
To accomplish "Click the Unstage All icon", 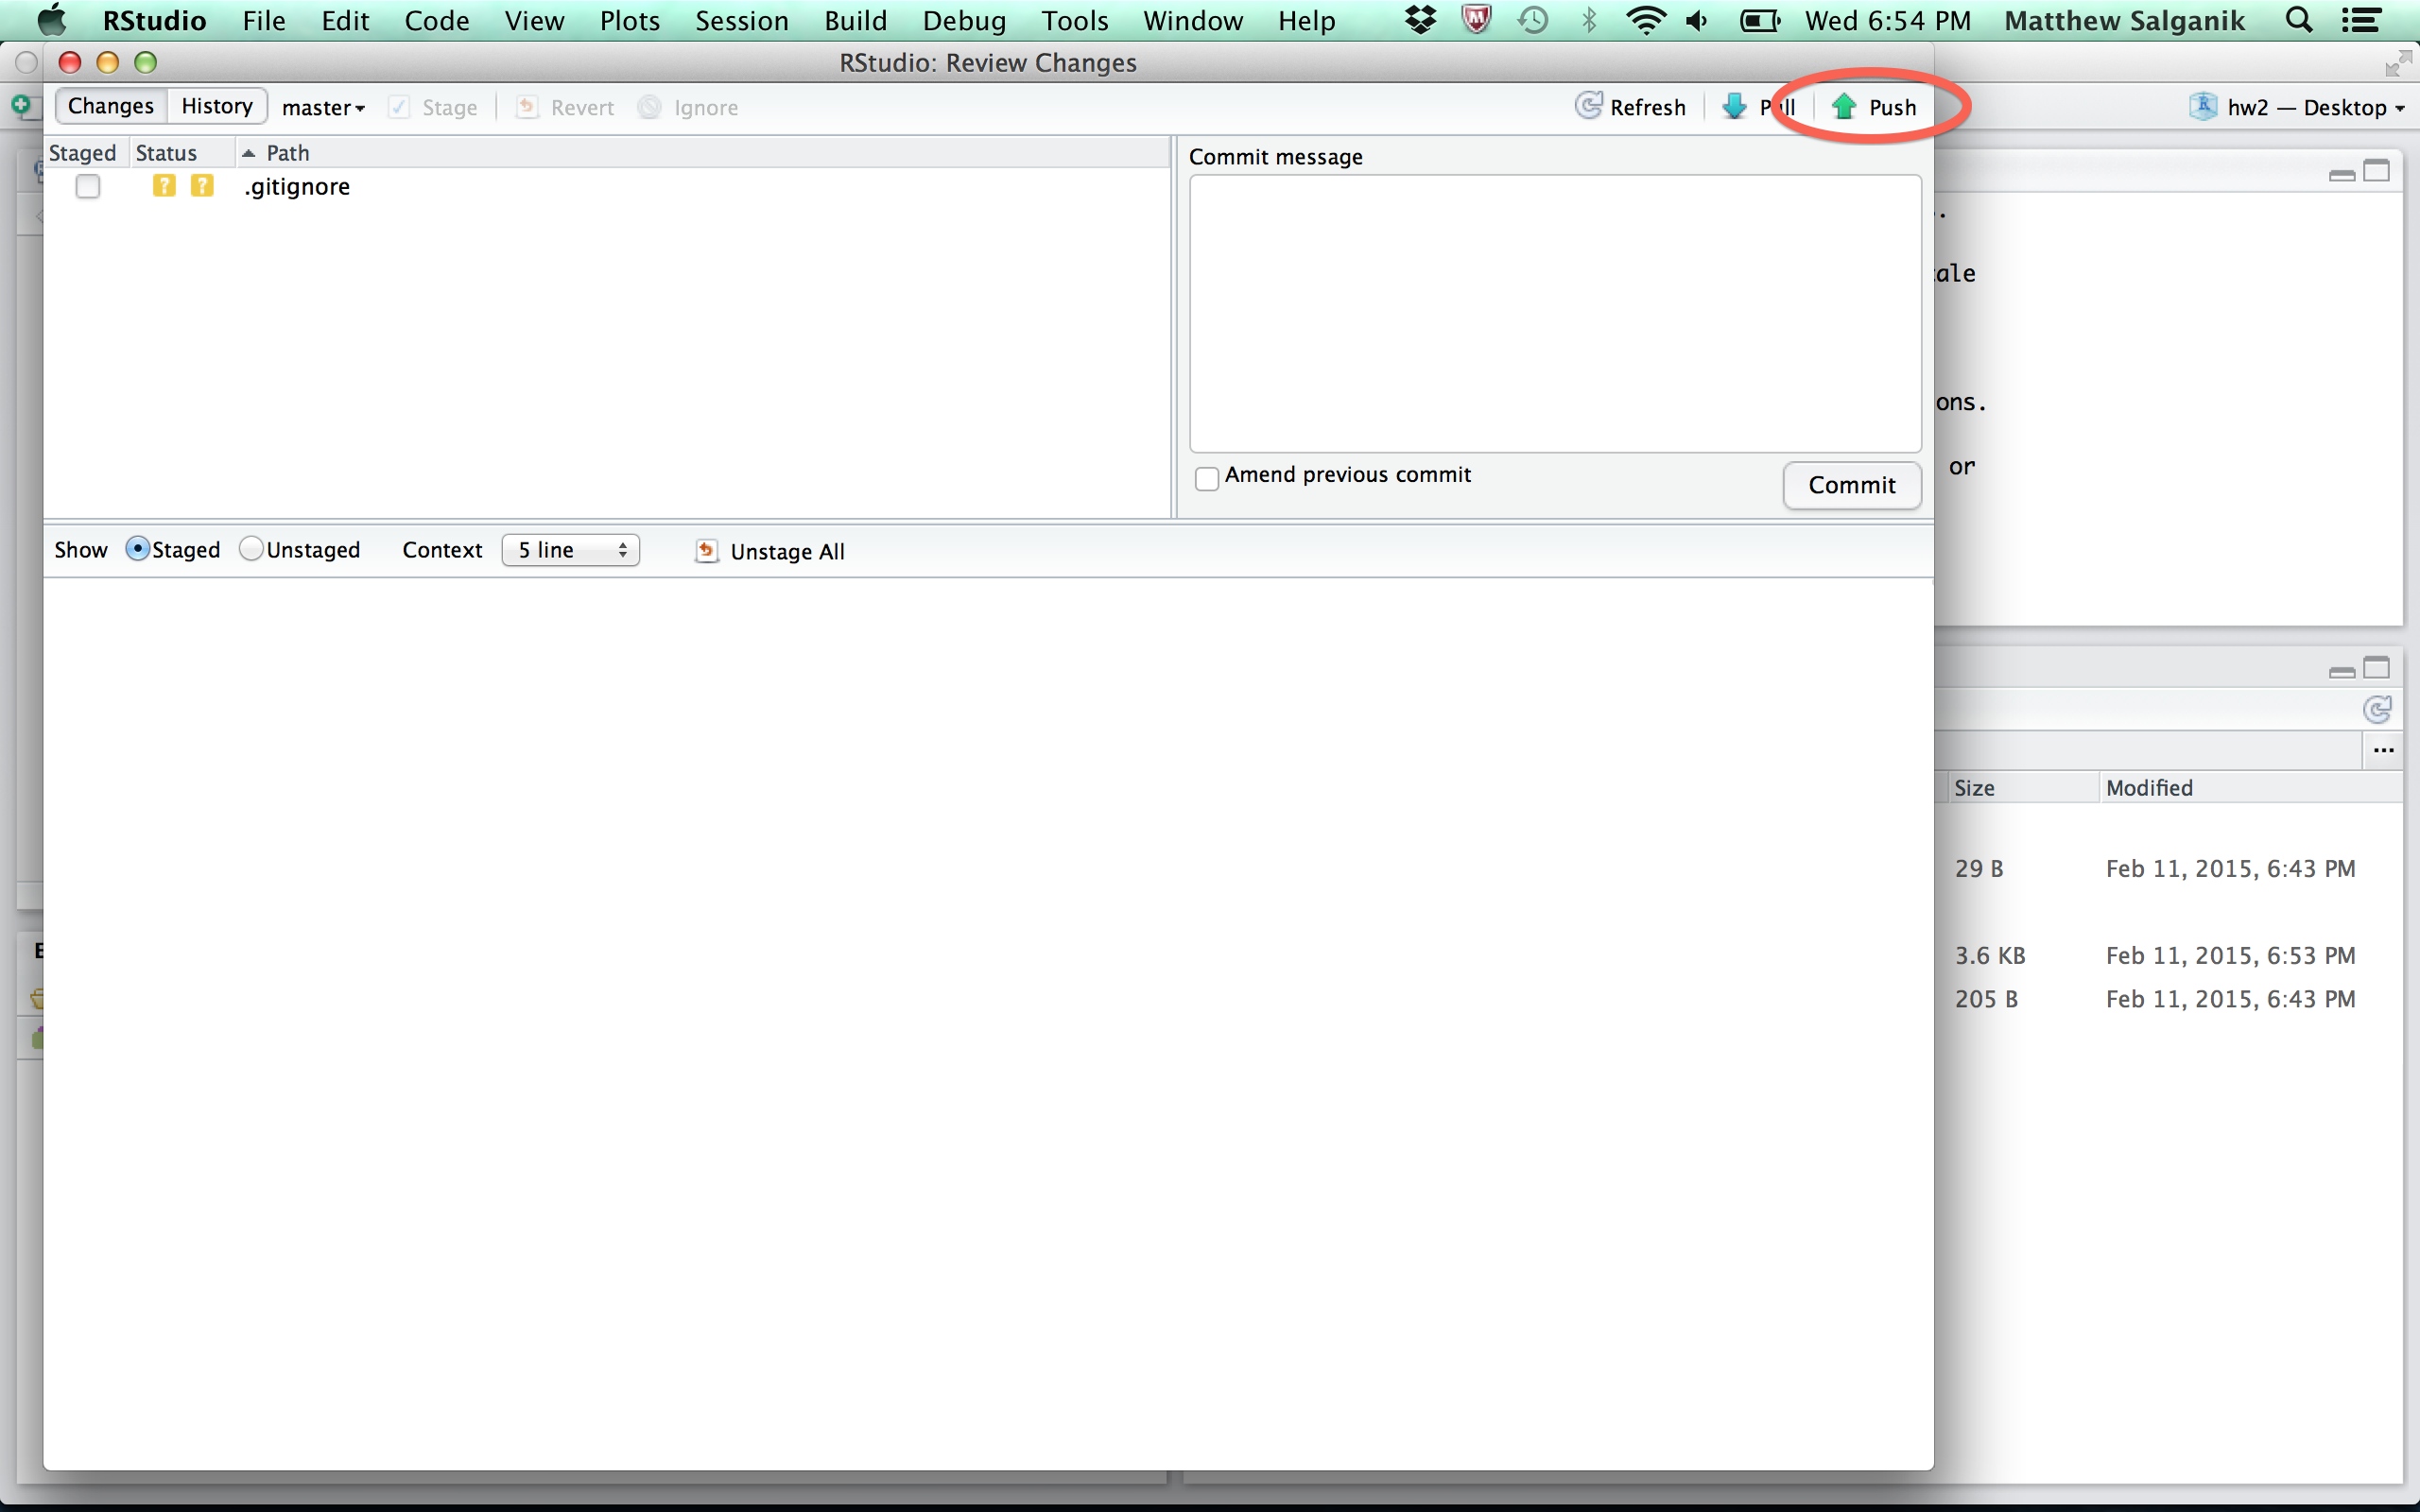I will pos(707,551).
